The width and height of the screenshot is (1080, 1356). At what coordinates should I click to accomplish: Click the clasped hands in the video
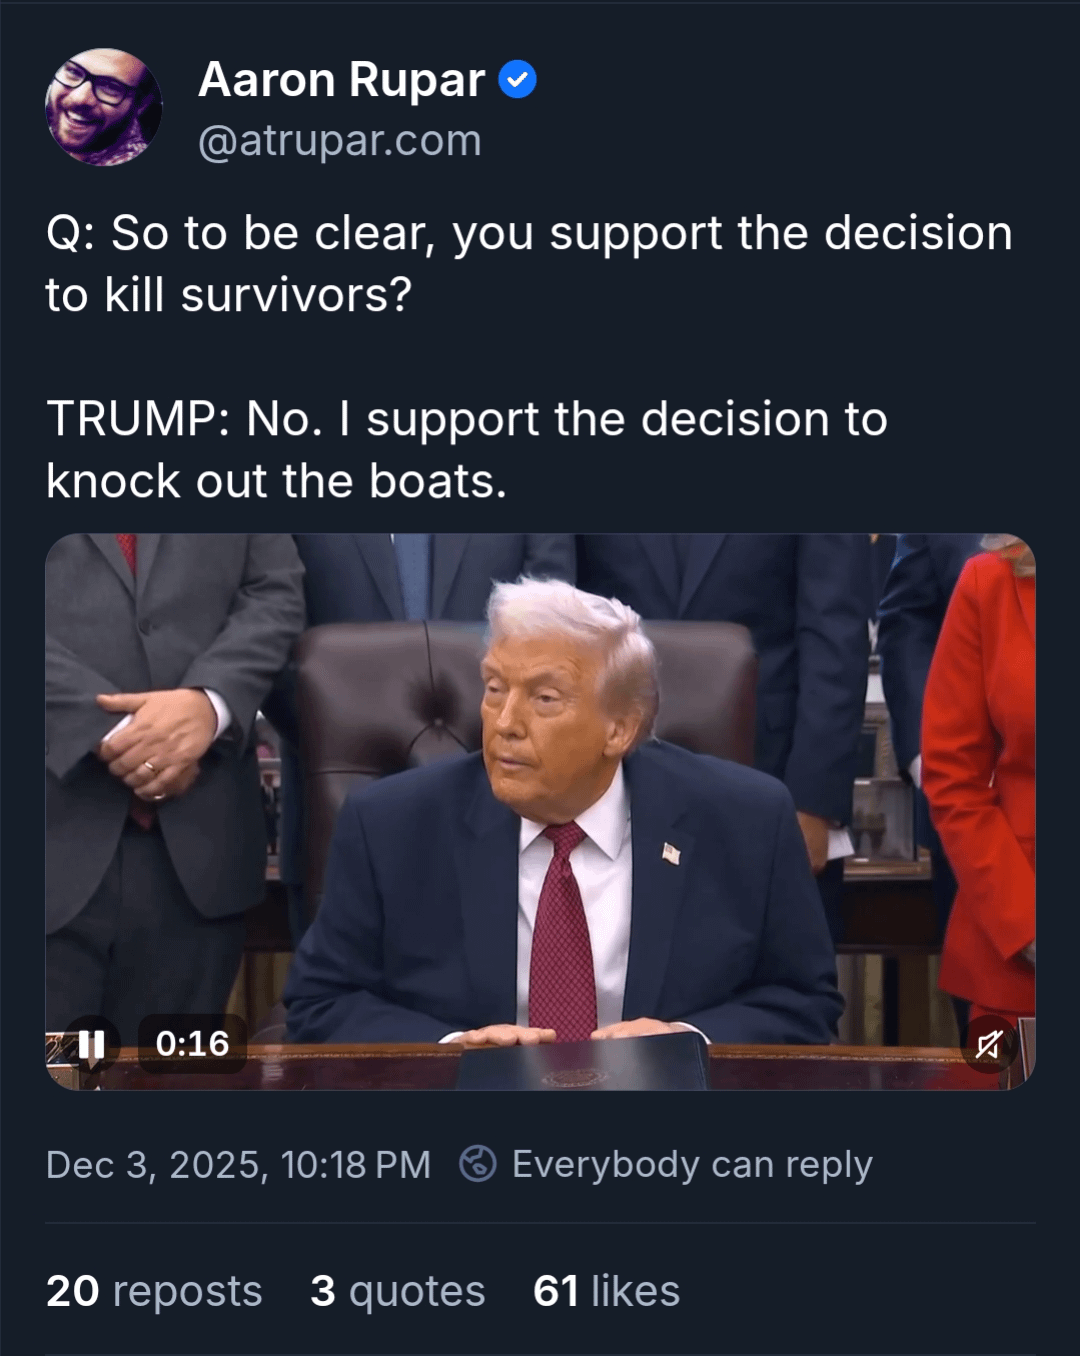coord(158,744)
